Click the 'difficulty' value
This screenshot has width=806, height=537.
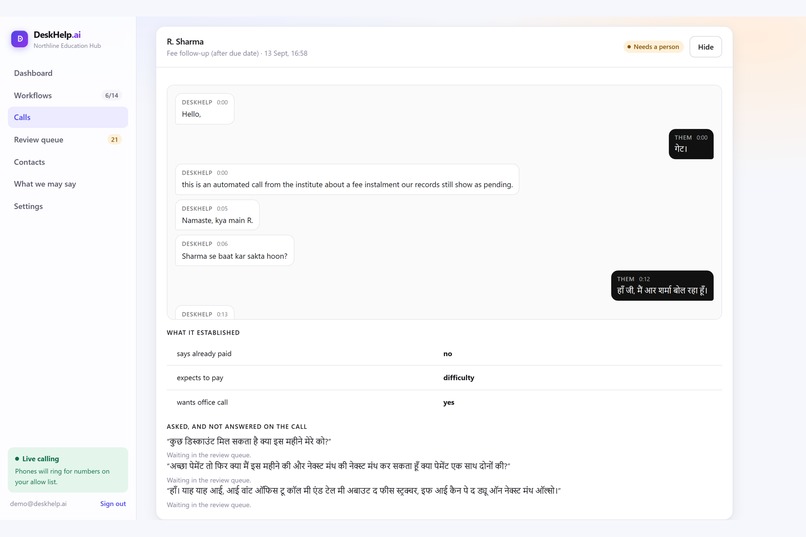(459, 378)
